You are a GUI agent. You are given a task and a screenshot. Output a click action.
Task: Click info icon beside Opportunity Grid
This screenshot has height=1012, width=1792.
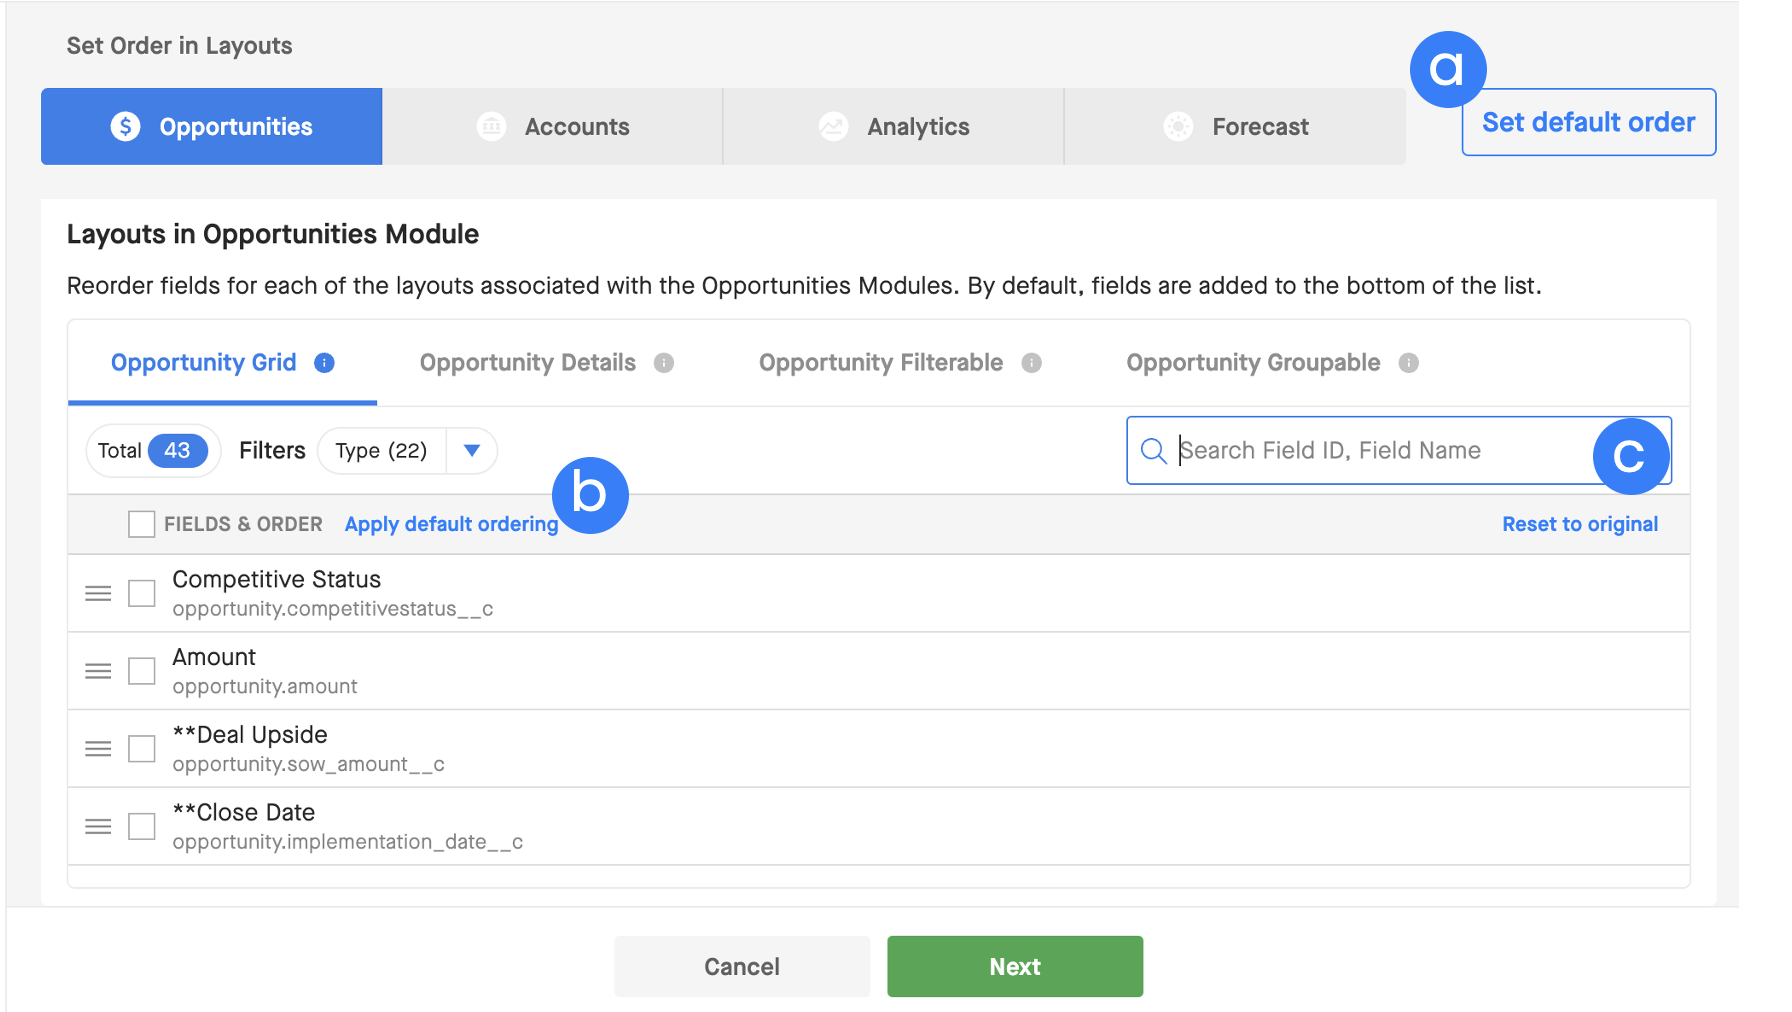point(324,363)
